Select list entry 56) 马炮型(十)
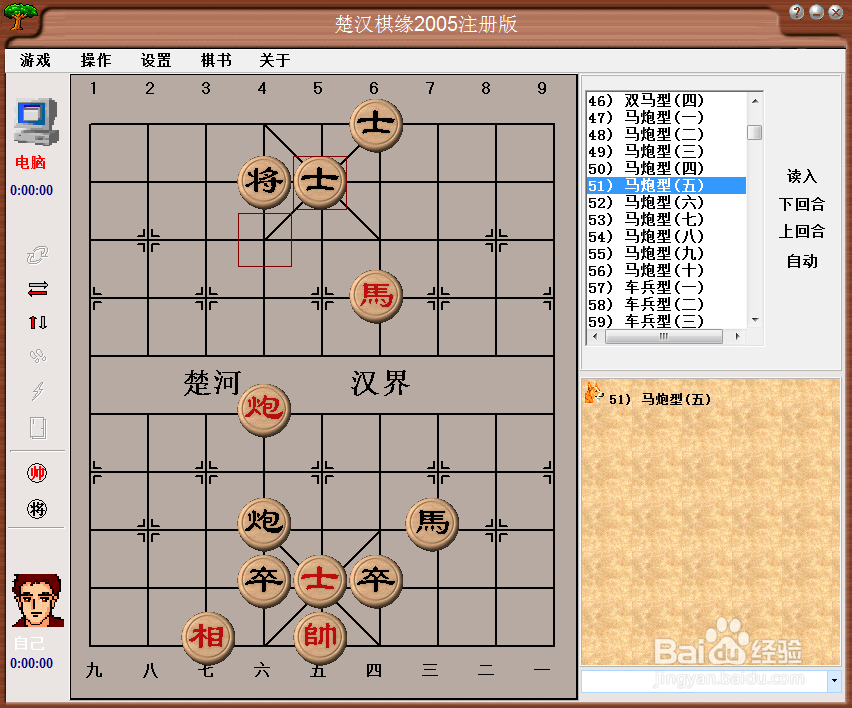 [x=666, y=271]
